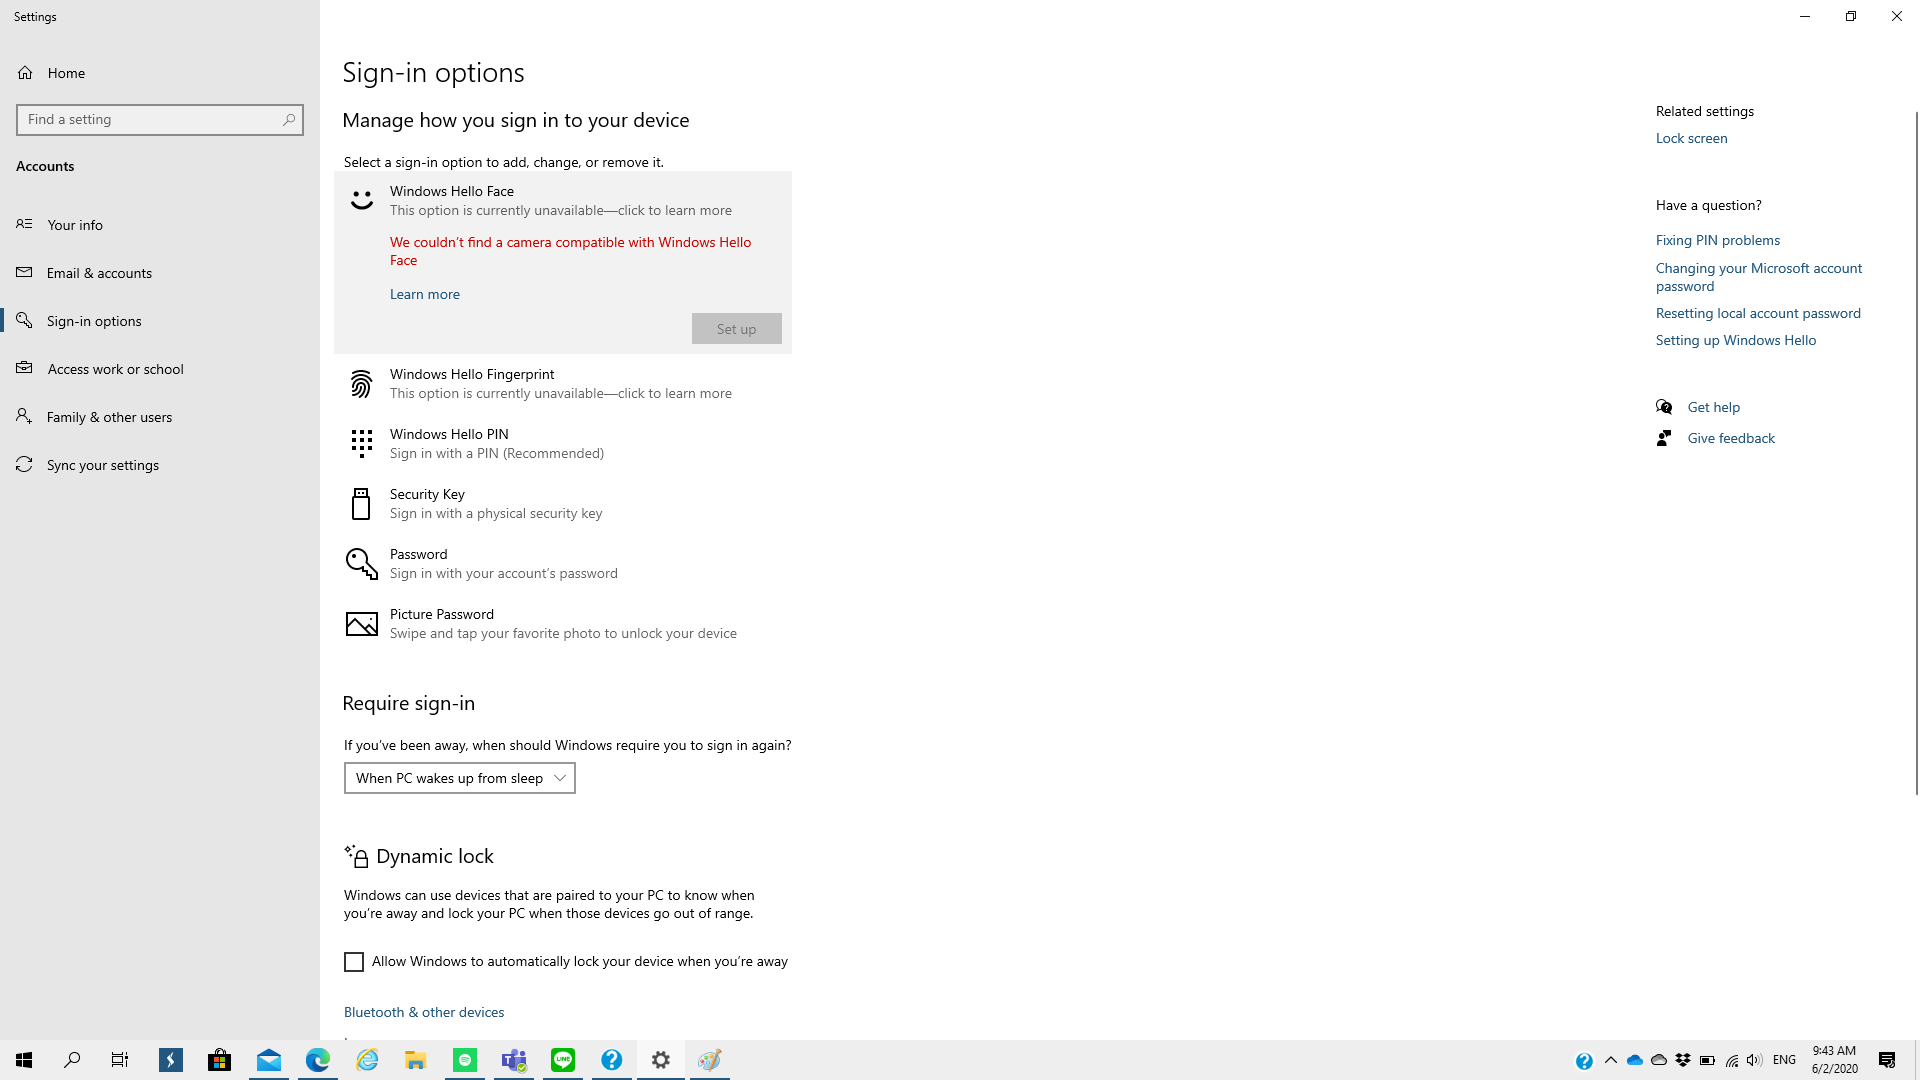Viewport: 1920px width, 1080px height.
Task: Open the Paint app in the taskbar
Action: 710,1060
